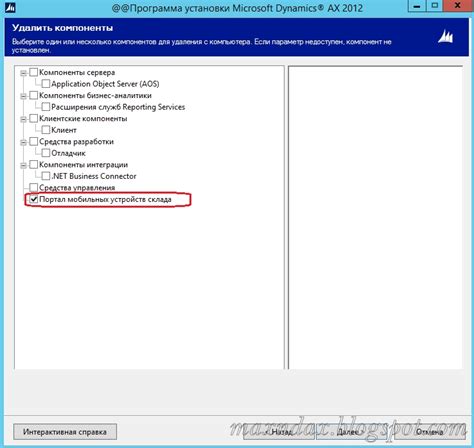The width and height of the screenshot is (474, 448).
Task: Enable the .NET Business Connector checkbox
Action: point(46,176)
